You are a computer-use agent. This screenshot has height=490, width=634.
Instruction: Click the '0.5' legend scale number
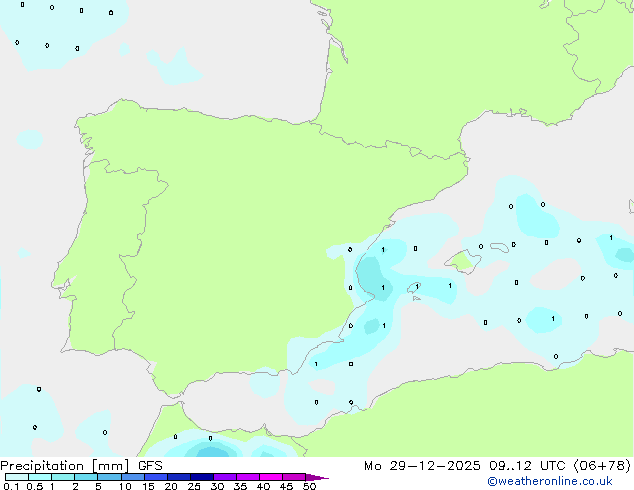tap(35, 486)
